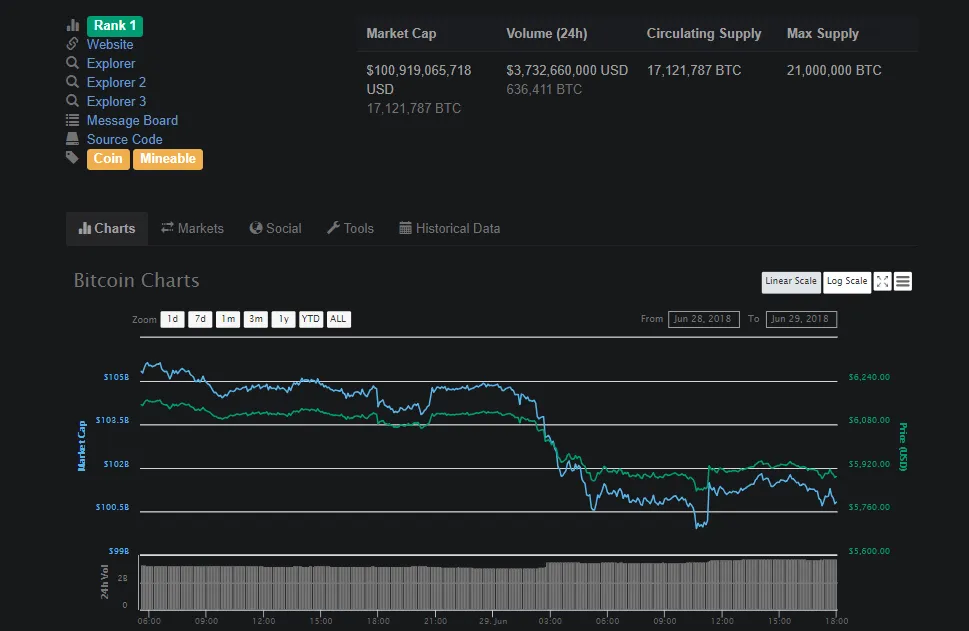
Task: Select Linear Scale for the chart
Action: click(x=791, y=281)
